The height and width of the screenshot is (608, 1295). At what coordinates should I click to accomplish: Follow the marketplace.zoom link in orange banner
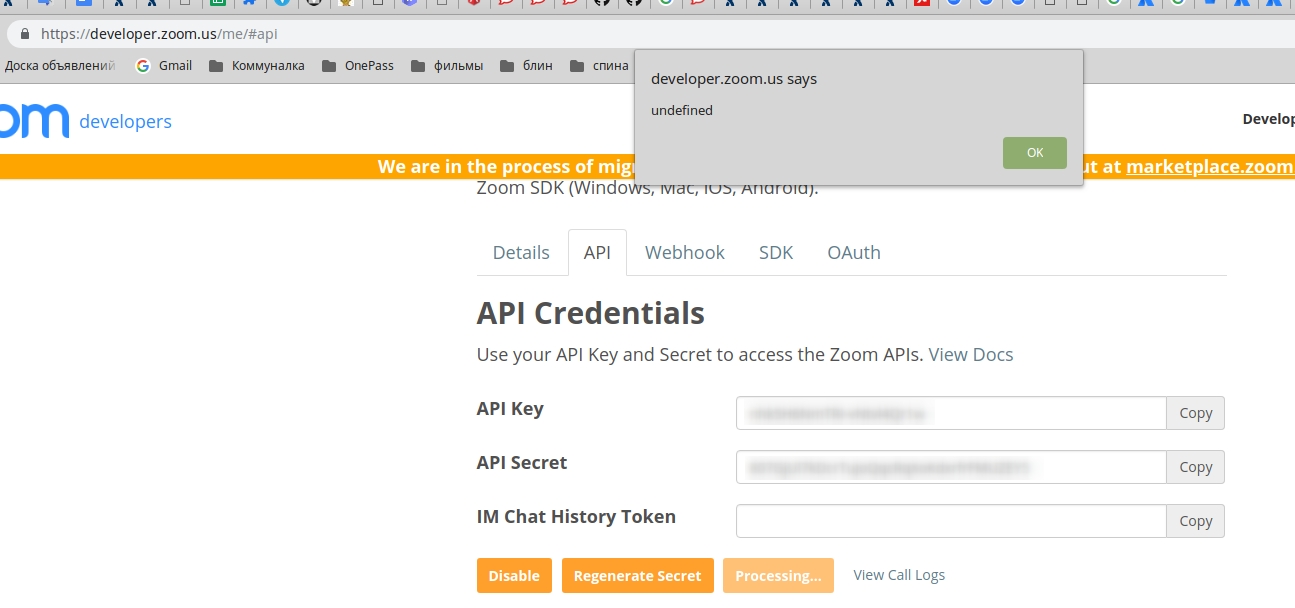click(x=1210, y=167)
